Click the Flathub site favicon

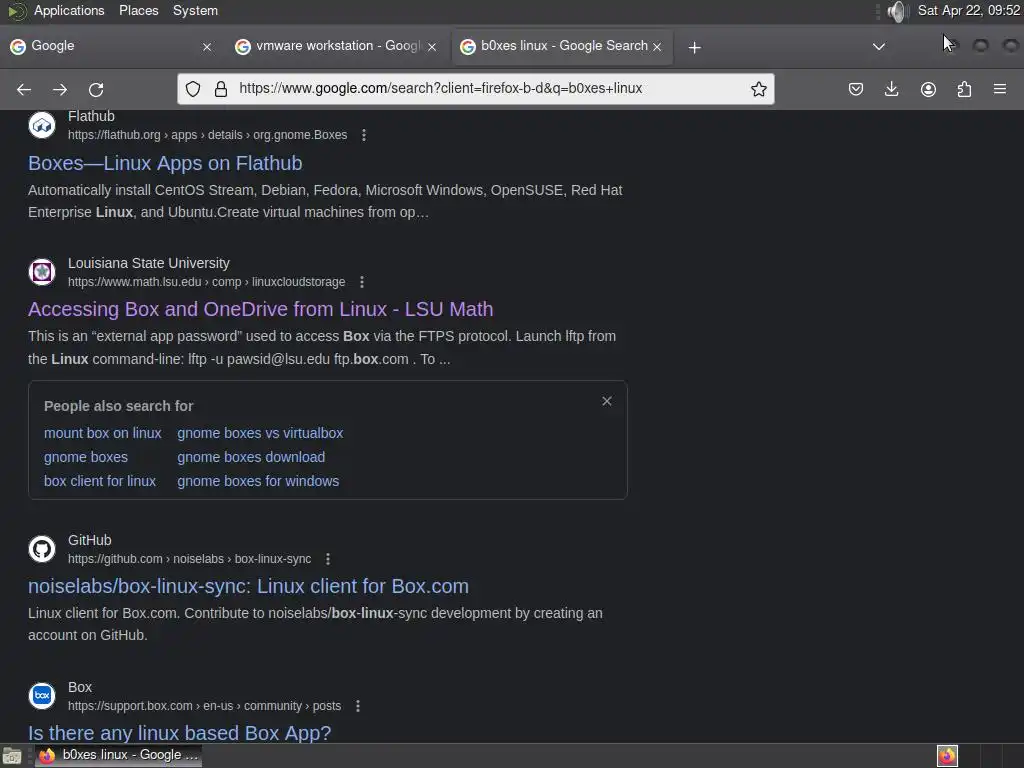click(x=42, y=125)
